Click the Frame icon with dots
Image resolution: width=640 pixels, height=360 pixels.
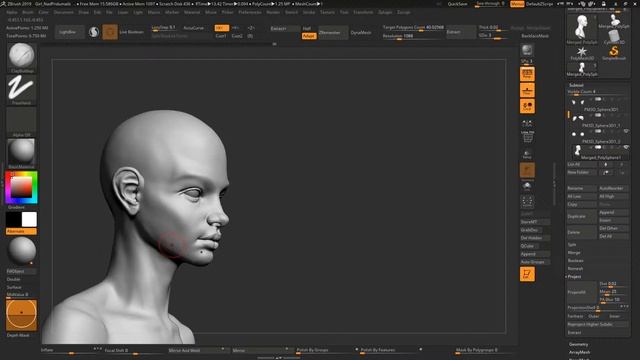(527, 202)
